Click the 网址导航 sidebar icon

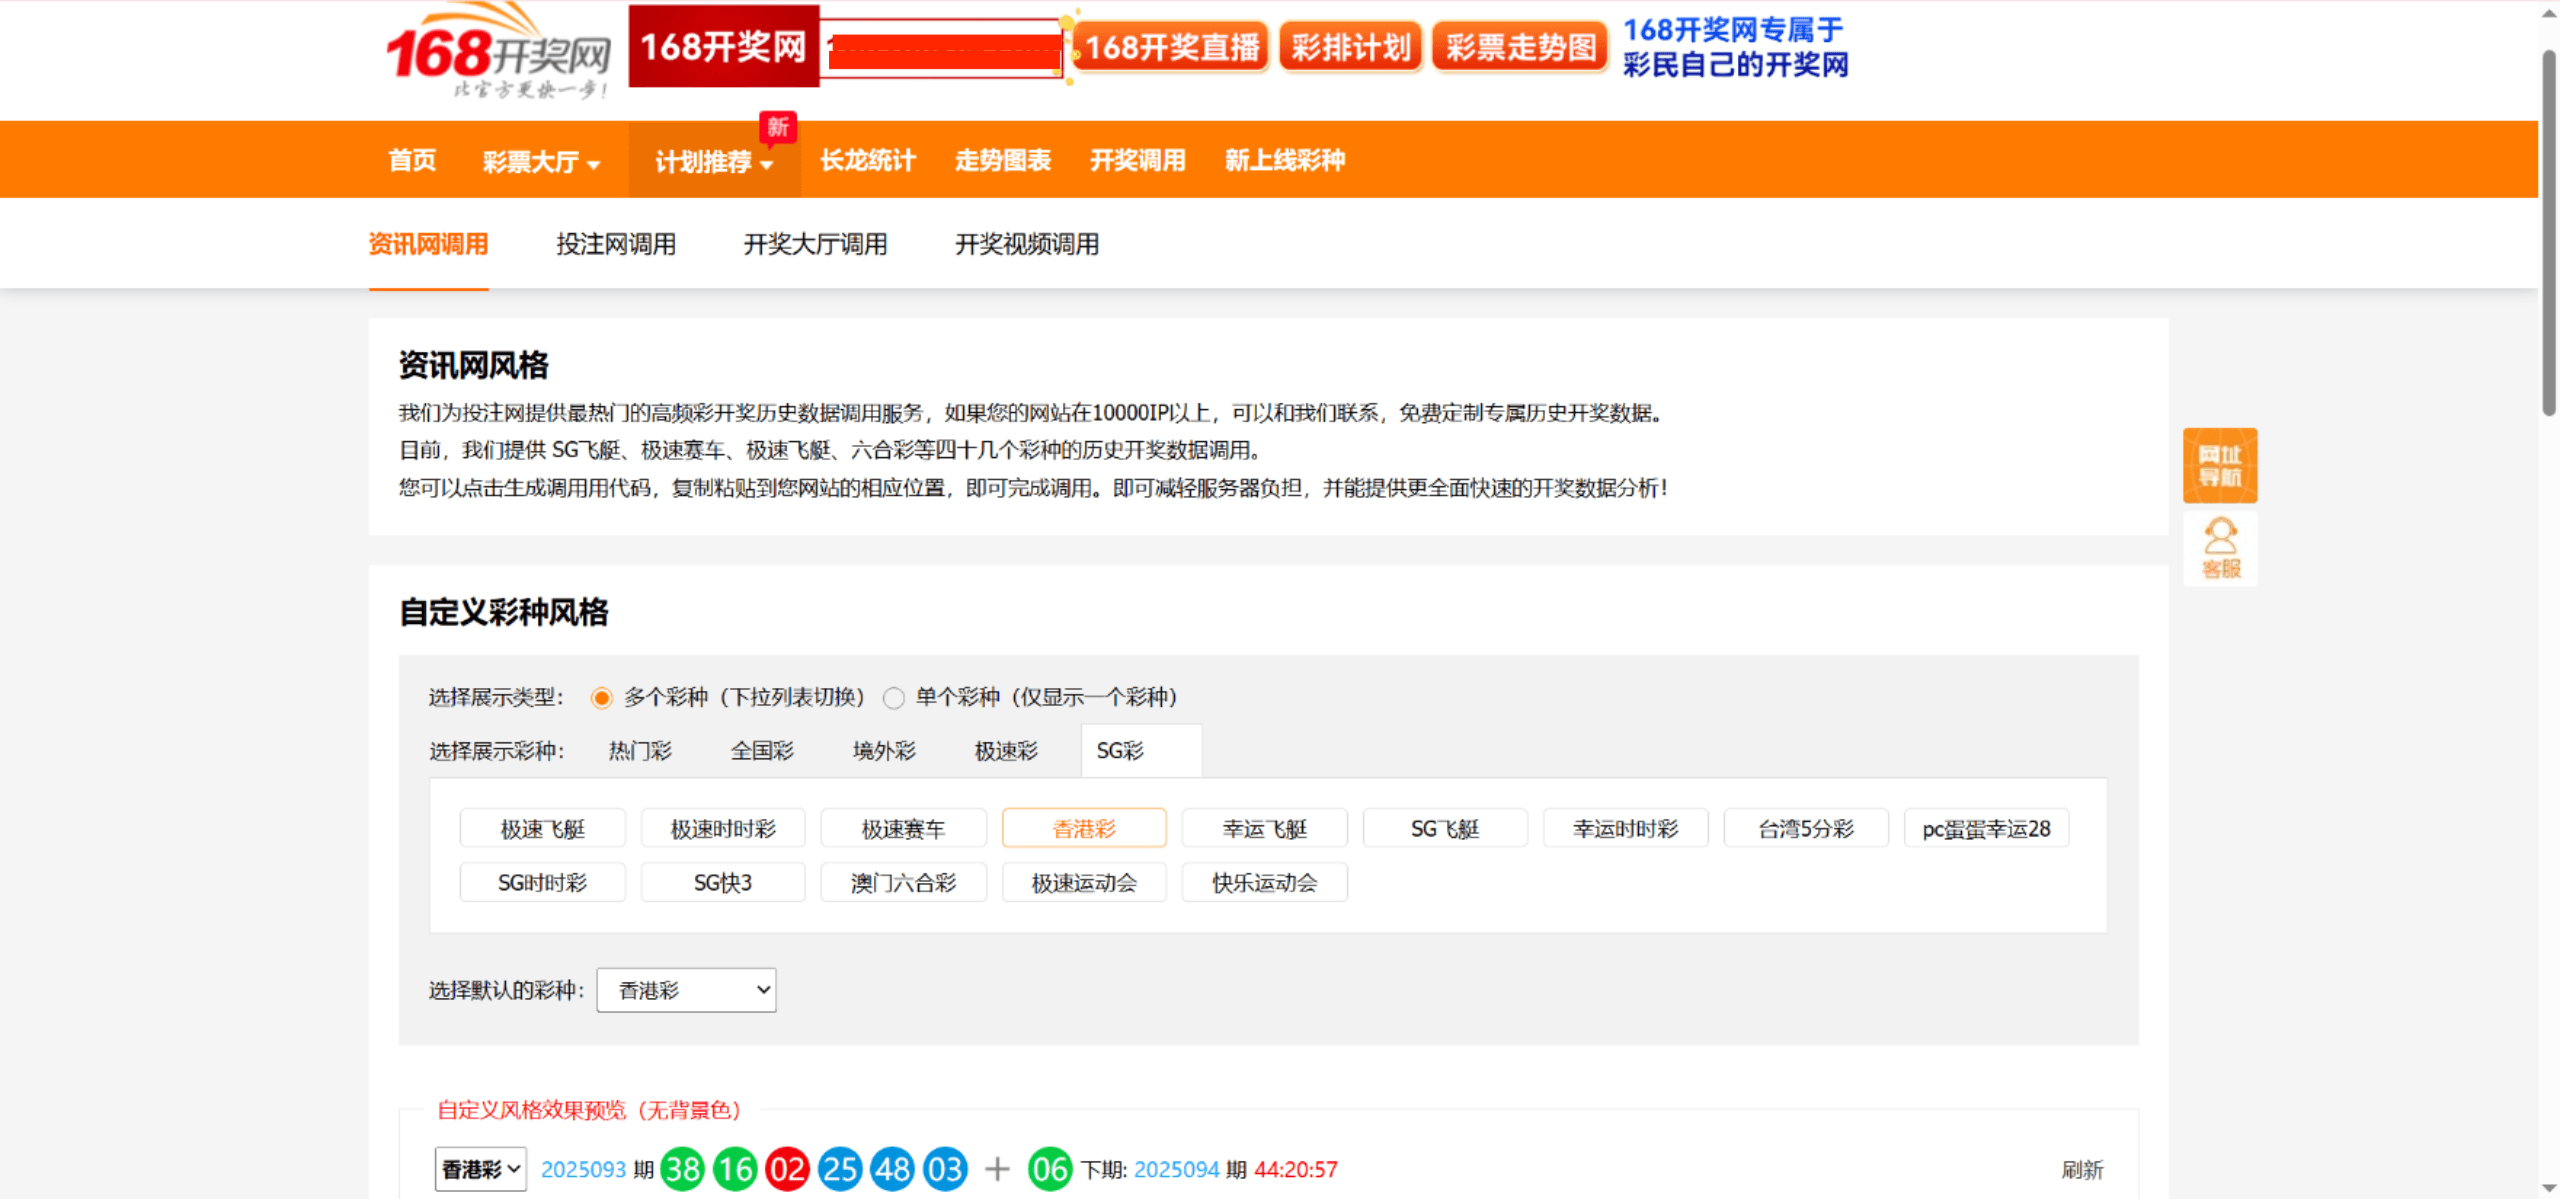(2219, 464)
